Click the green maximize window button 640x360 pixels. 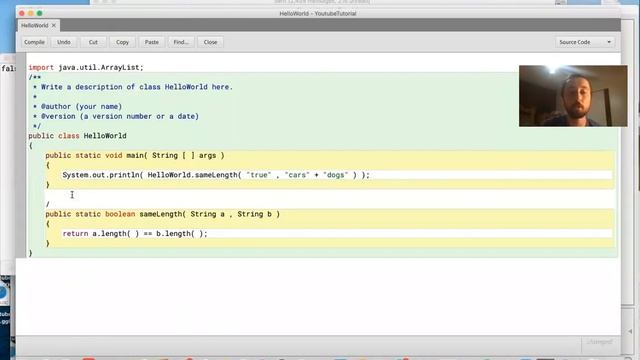(x=40, y=13)
